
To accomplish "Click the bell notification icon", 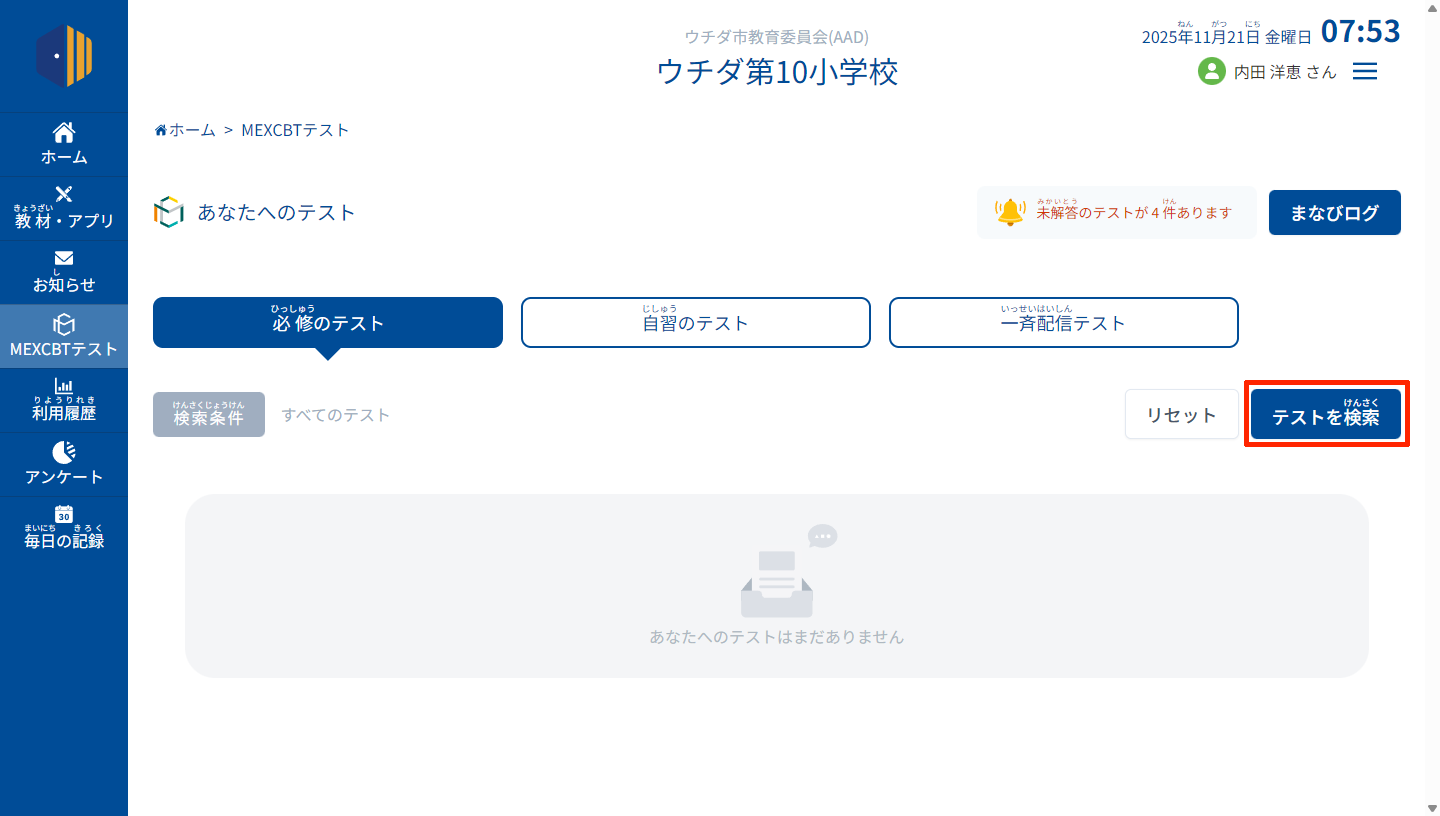I will 1010,212.
